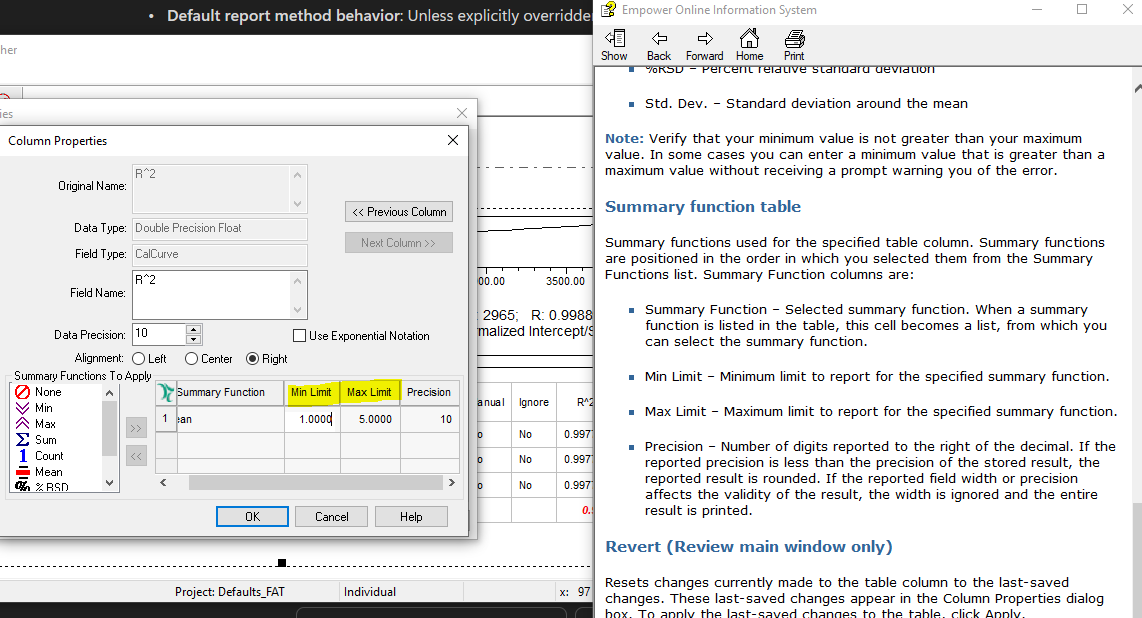Click Revert (Review main window only) heading

(749, 547)
